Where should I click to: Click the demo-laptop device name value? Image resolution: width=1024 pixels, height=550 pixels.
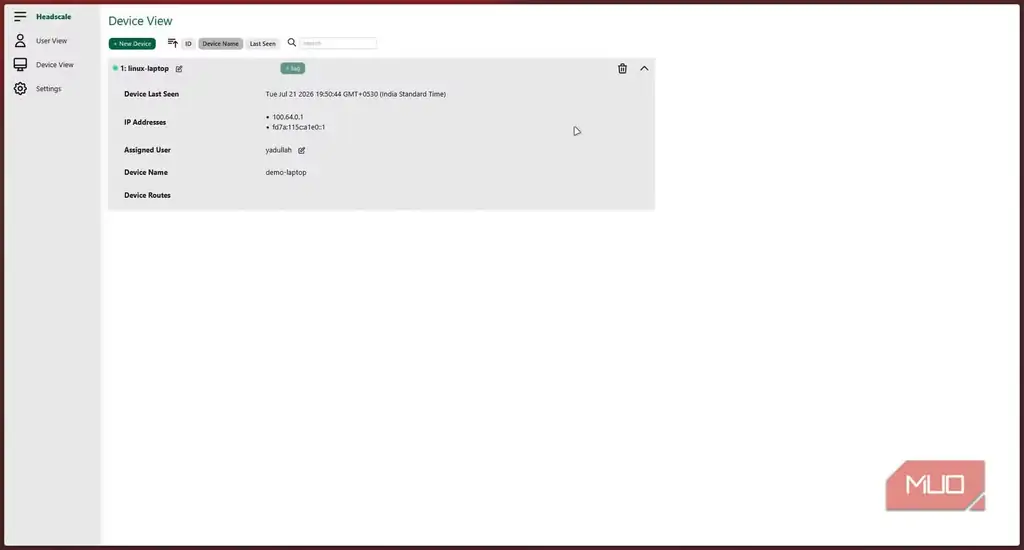(285, 172)
